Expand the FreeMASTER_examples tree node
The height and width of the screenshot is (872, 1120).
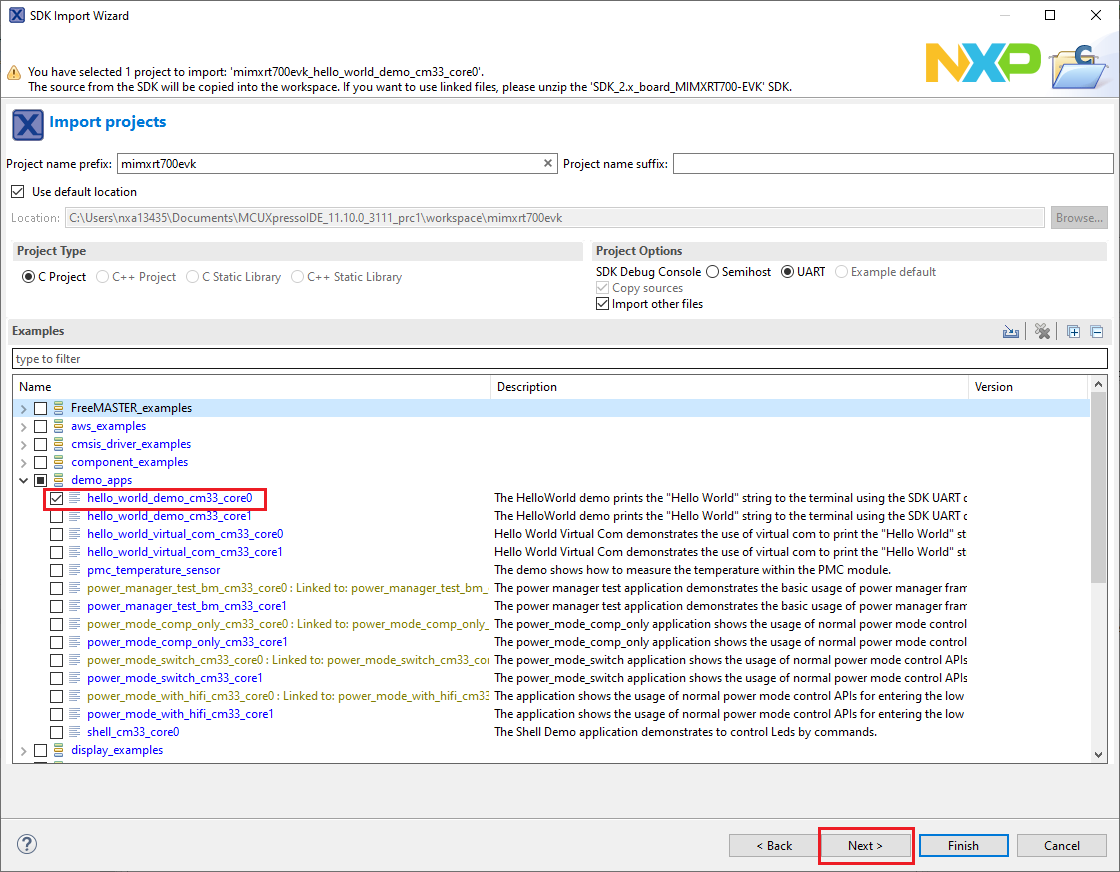click(23, 408)
